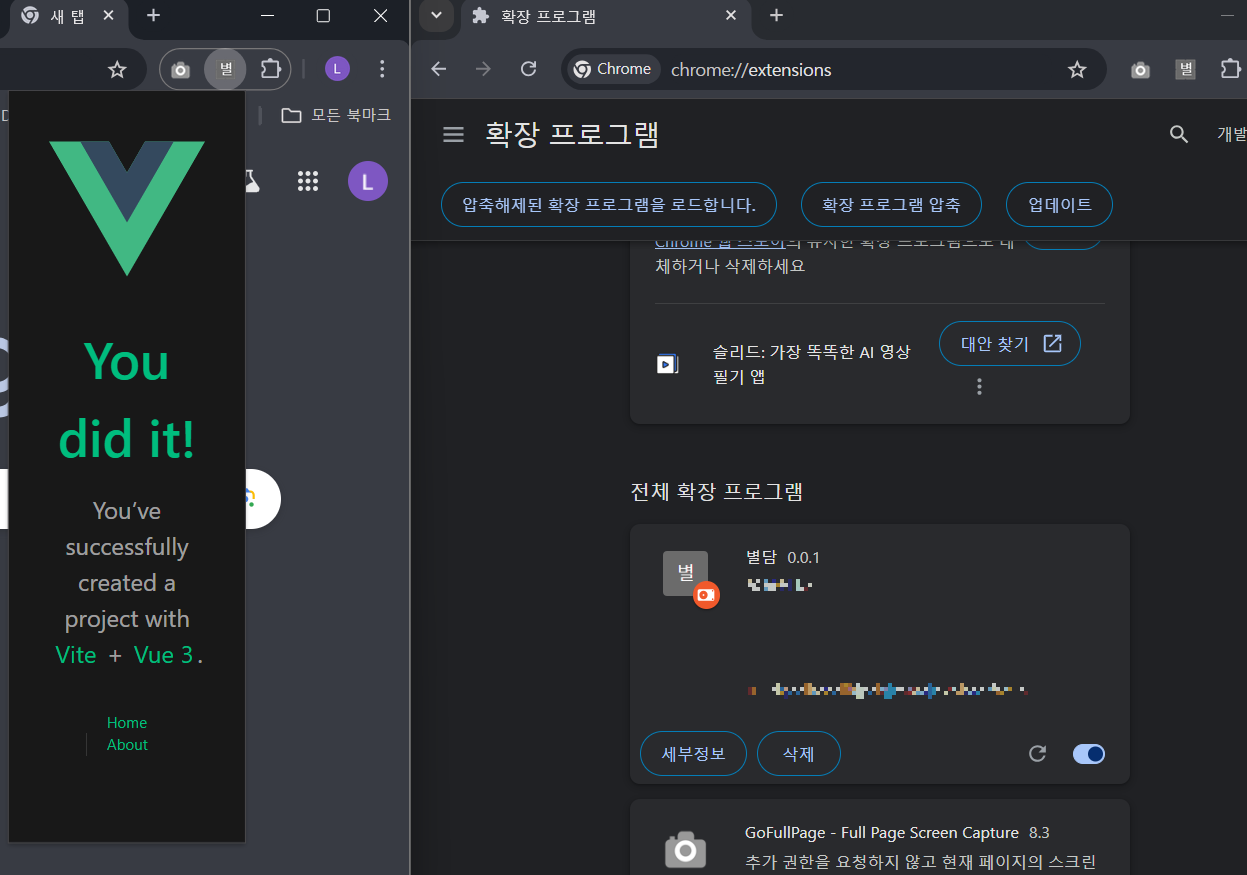
Task: Click the 전체 확장 프로그램 heading
Action: [x=717, y=491]
